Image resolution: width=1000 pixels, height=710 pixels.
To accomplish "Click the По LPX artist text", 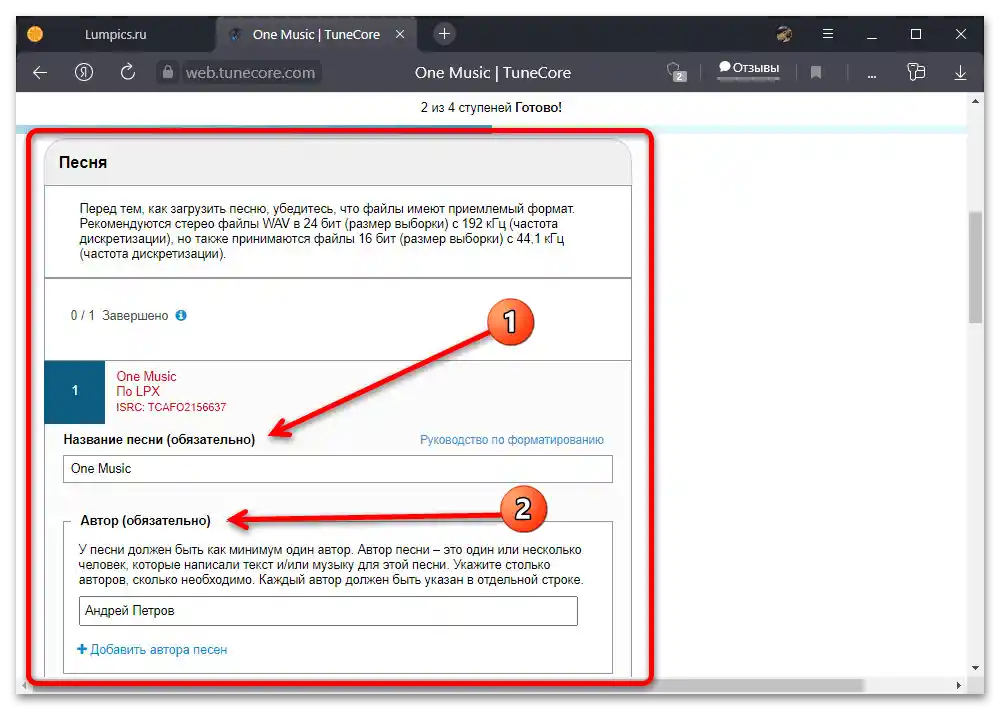I will pos(138,391).
